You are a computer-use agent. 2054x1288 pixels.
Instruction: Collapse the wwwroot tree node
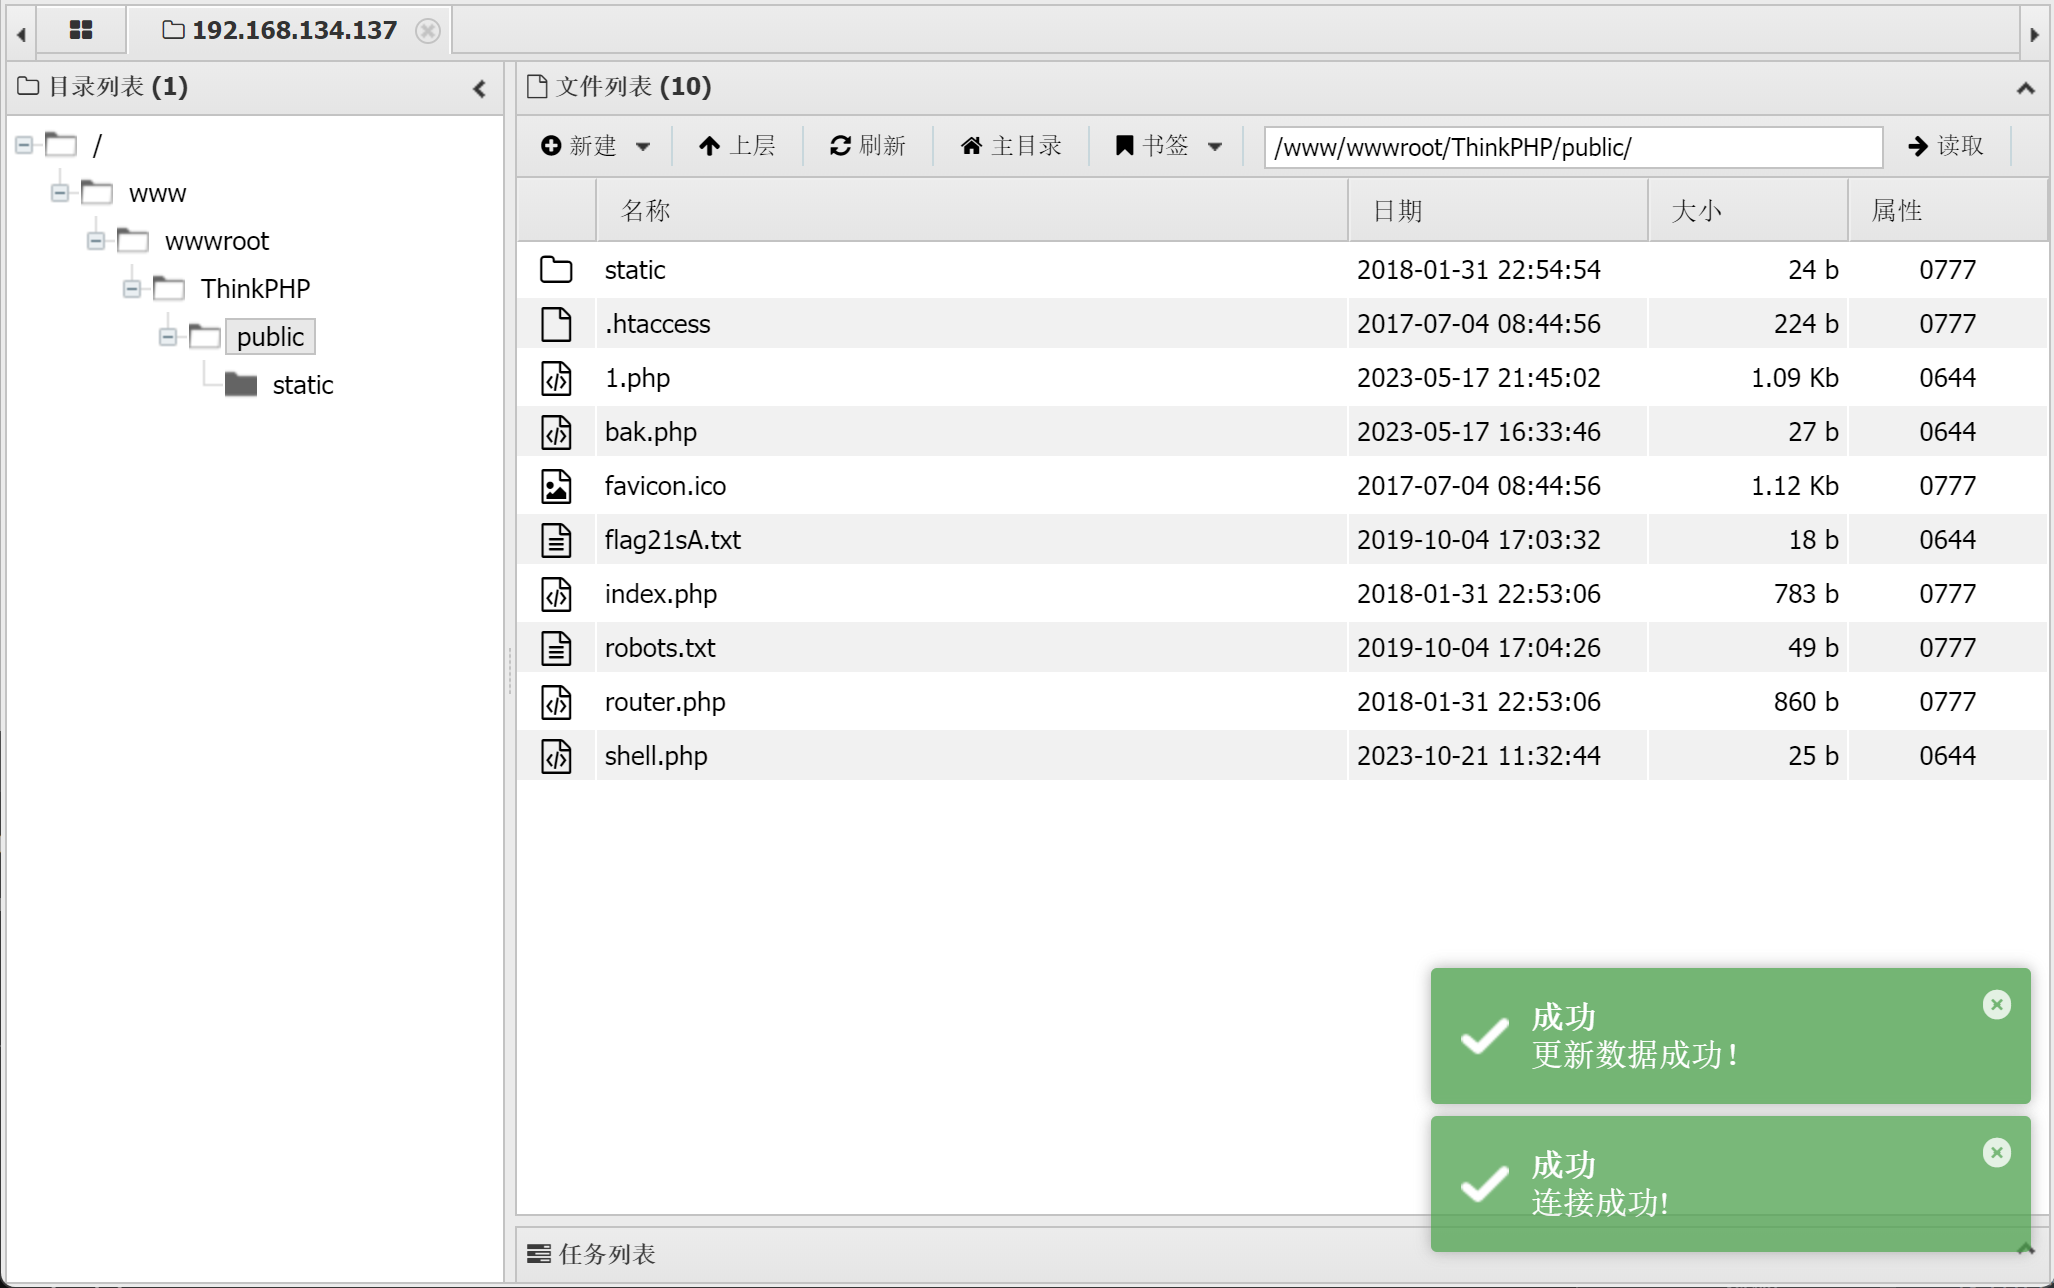[x=96, y=241]
